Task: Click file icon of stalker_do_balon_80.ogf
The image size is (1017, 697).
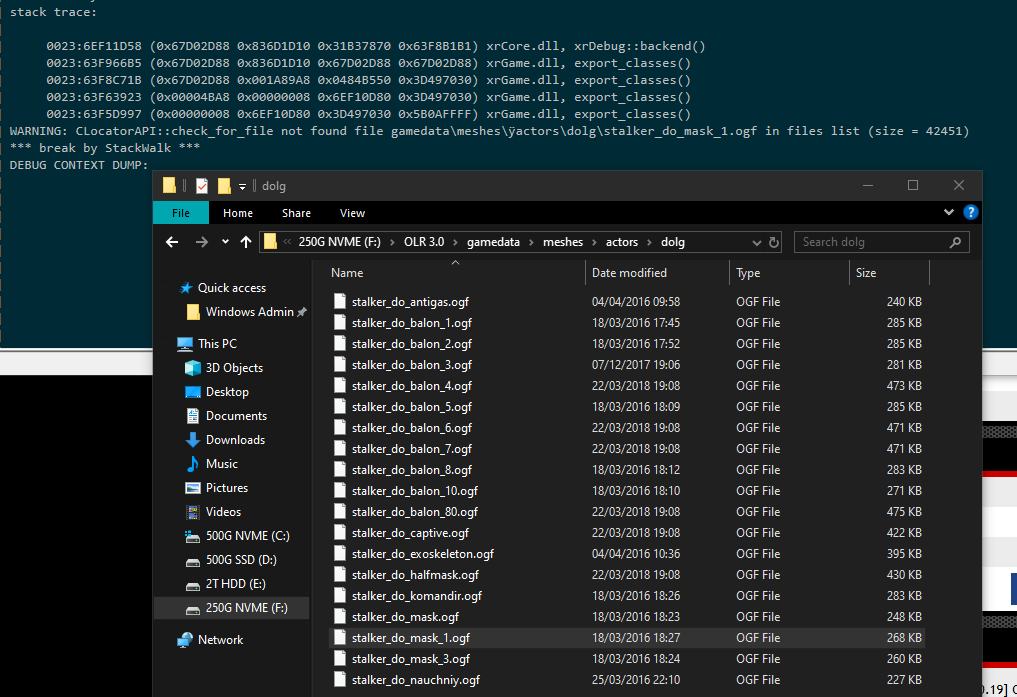Action: [340, 512]
